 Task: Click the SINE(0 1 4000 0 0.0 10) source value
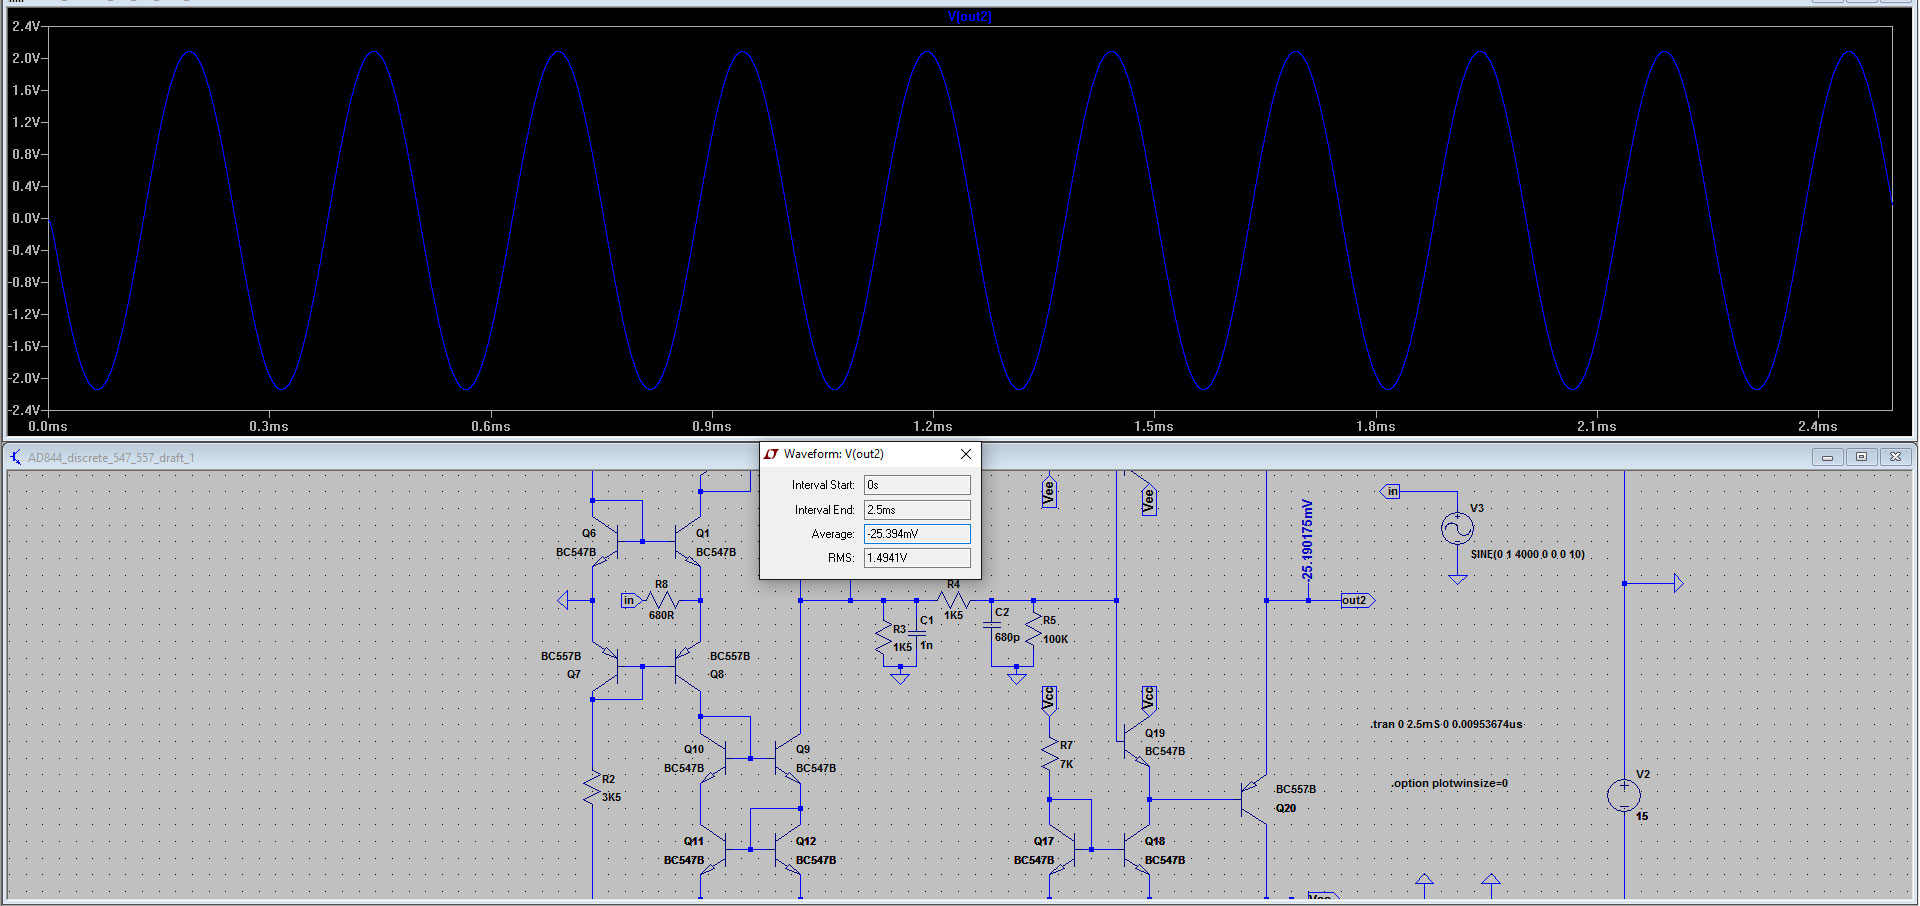[x=1527, y=554]
